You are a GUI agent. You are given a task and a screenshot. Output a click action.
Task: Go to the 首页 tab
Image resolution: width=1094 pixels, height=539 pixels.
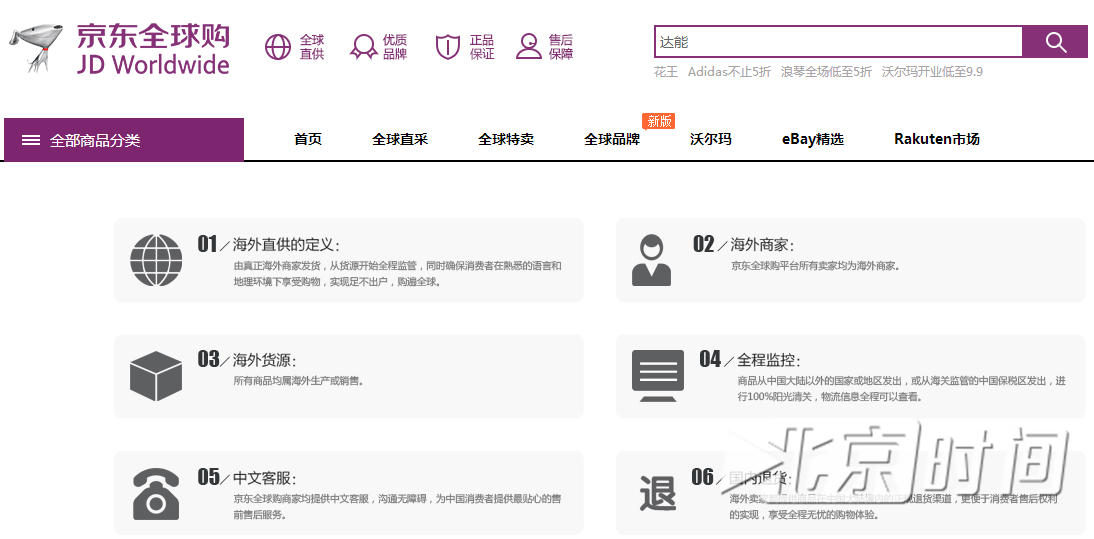pos(308,139)
